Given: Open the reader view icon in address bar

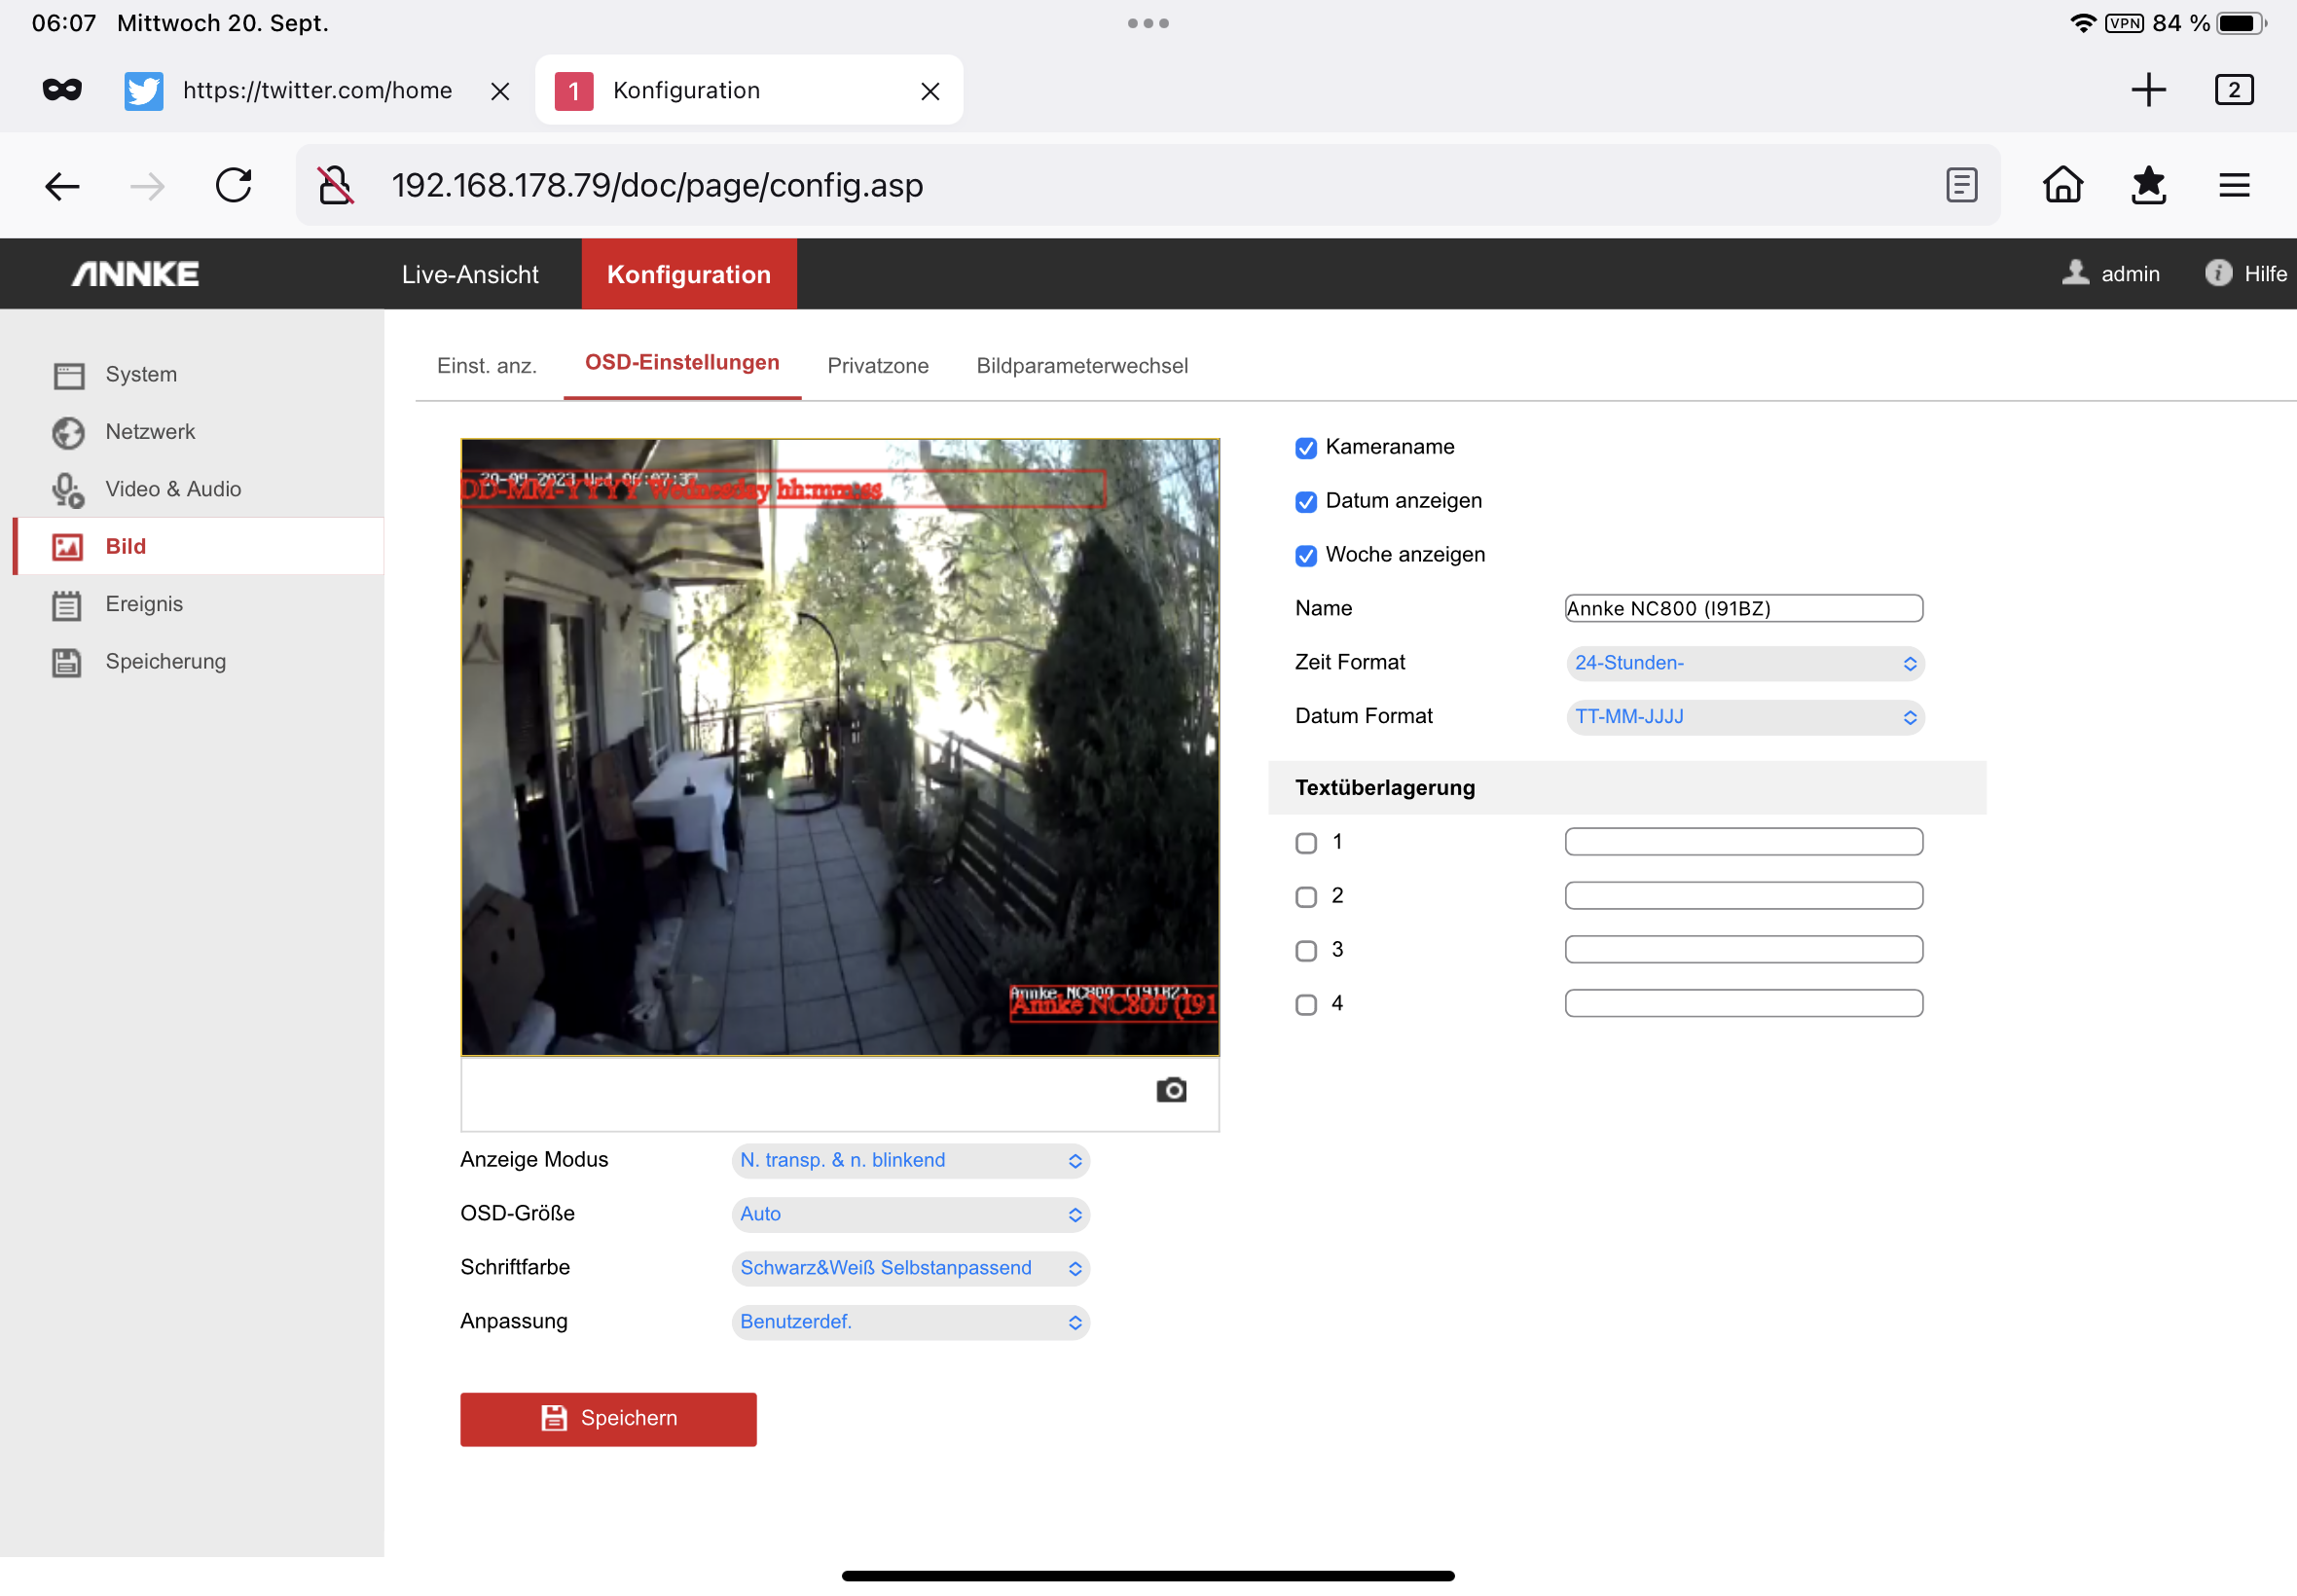Looking at the screenshot, I should [1961, 185].
